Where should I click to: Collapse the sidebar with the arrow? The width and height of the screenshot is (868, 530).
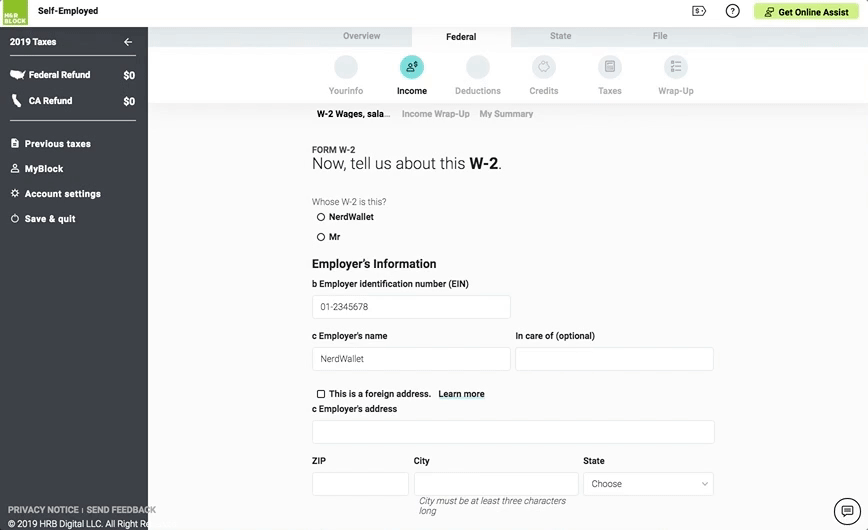click(128, 42)
